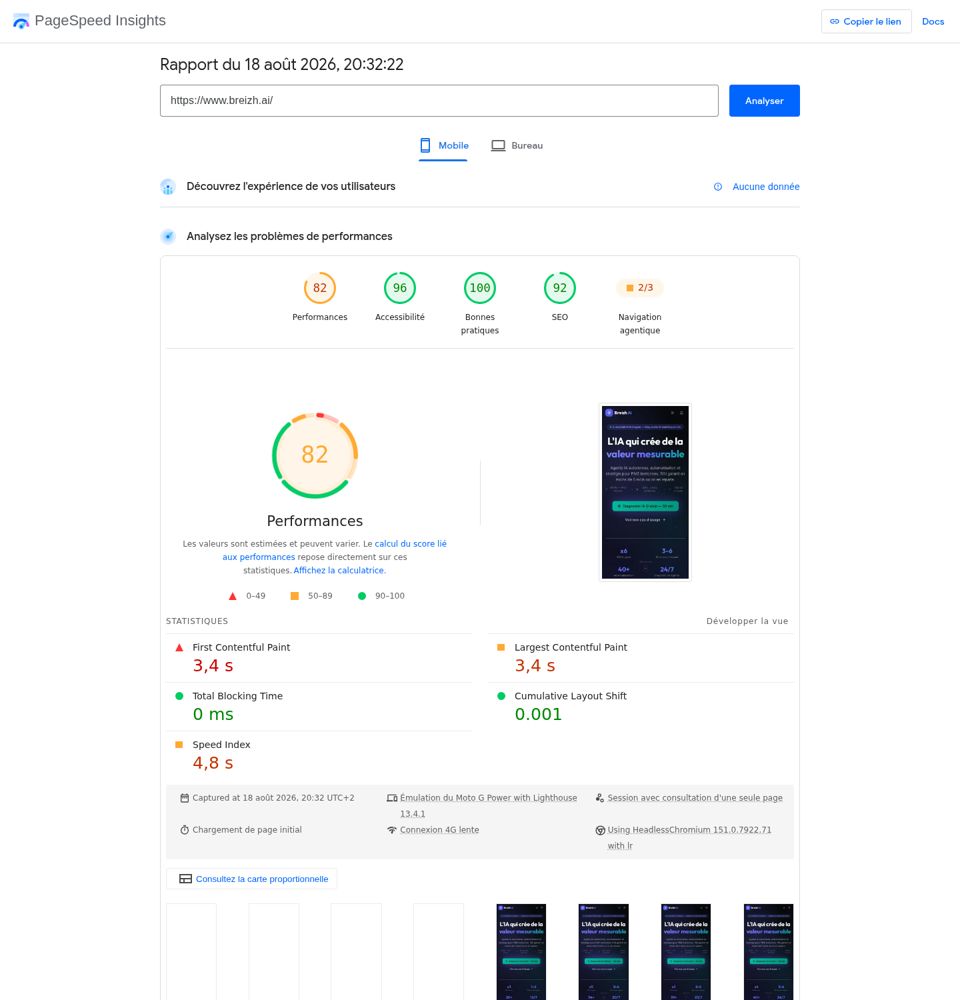This screenshot has height=1000, width=960.
Task: Click Session avec consultation d'une seule page
Action: pyautogui.click(x=695, y=798)
